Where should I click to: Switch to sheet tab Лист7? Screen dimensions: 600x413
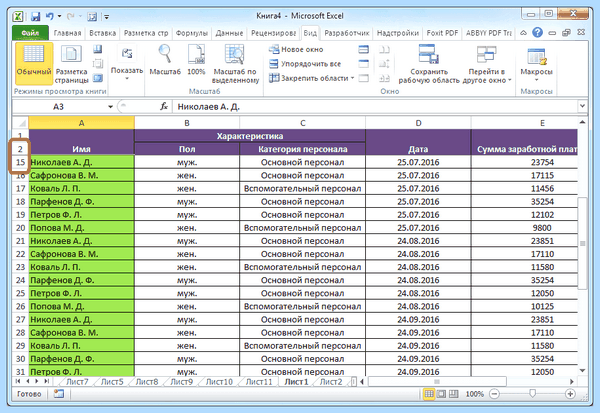click(77, 382)
